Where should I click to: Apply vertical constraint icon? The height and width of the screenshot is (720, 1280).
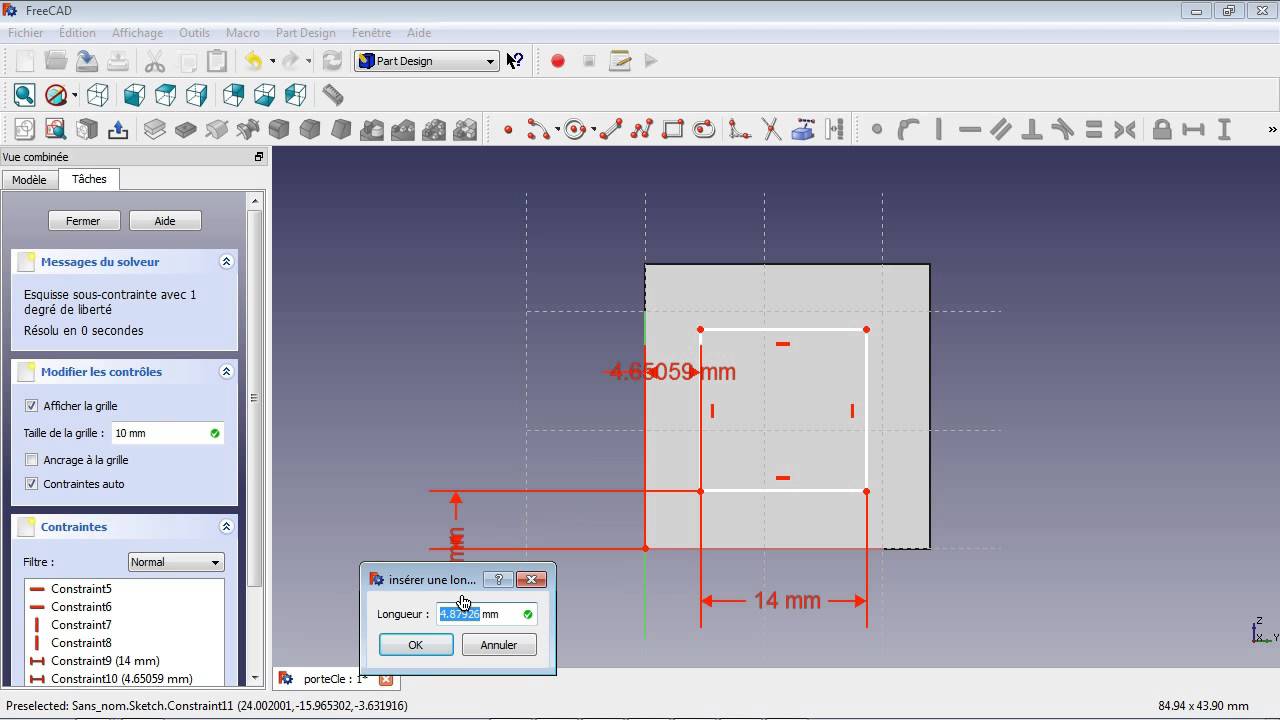click(x=939, y=129)
